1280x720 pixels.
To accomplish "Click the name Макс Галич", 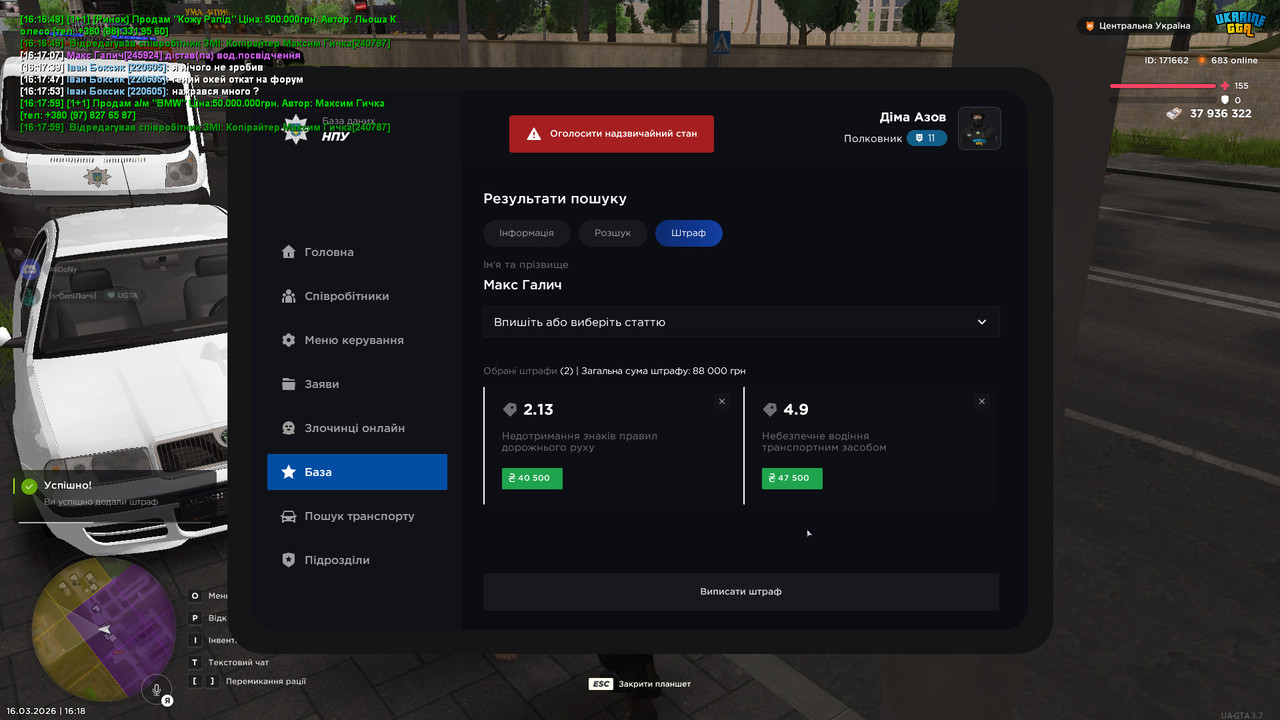I will [522, 285].
